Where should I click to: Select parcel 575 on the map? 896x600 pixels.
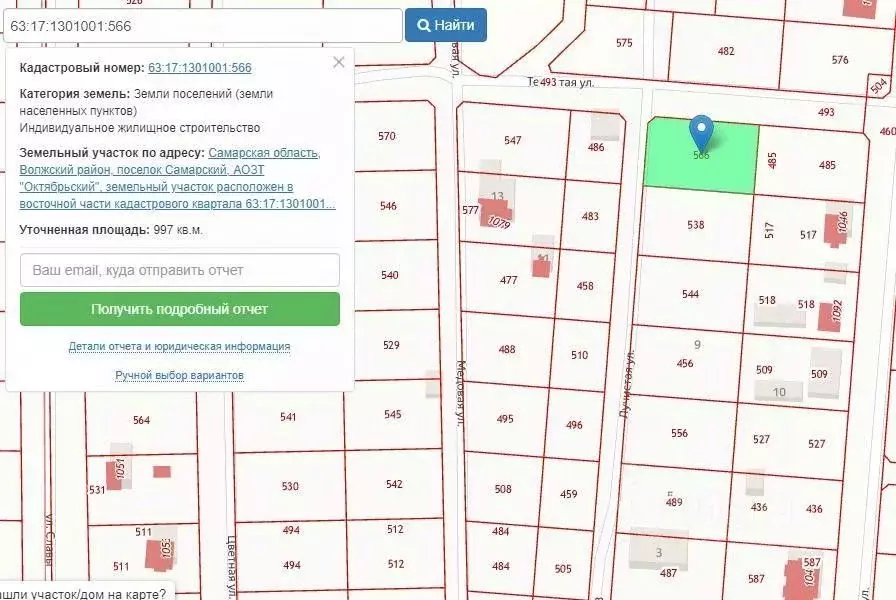click(624, 43)
